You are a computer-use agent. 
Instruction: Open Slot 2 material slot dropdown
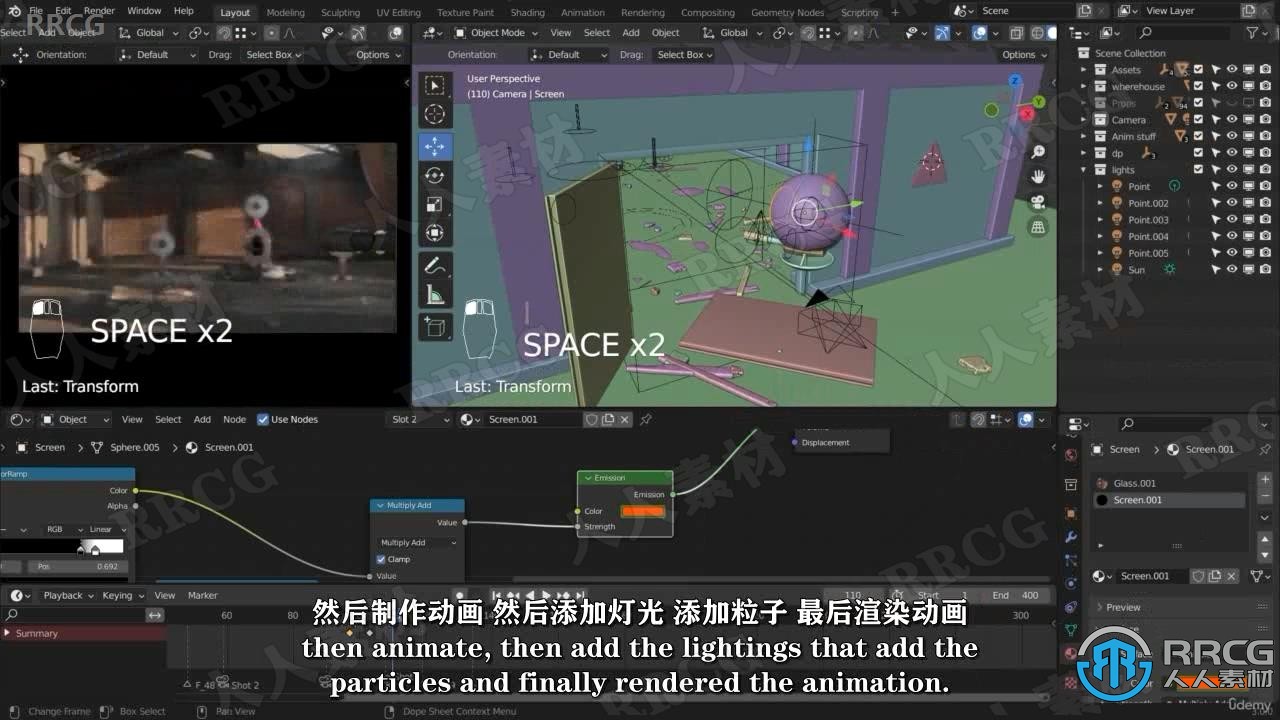point(417,419)
